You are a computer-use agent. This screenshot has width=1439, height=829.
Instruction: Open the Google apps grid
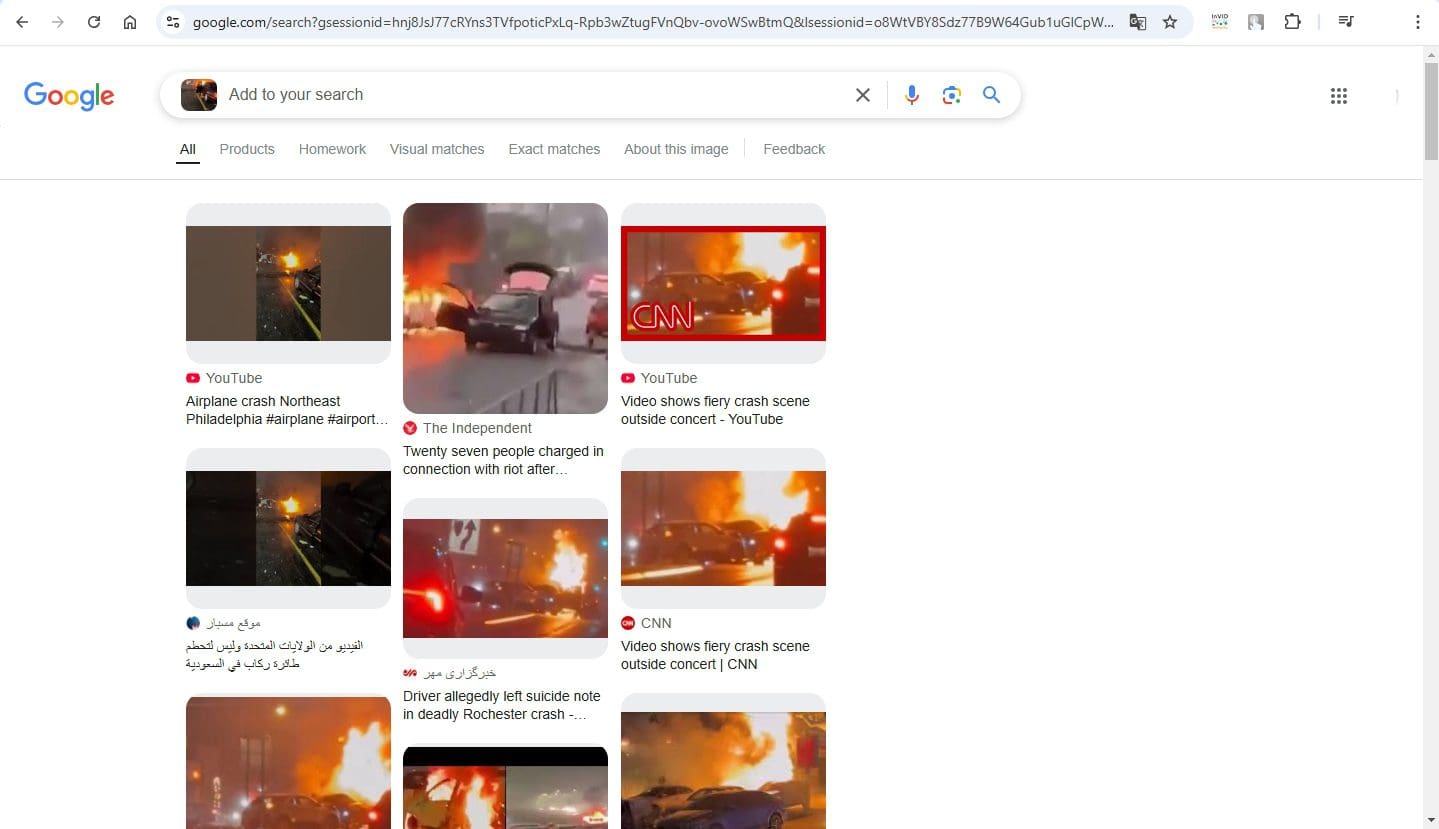click(1338, 96)
